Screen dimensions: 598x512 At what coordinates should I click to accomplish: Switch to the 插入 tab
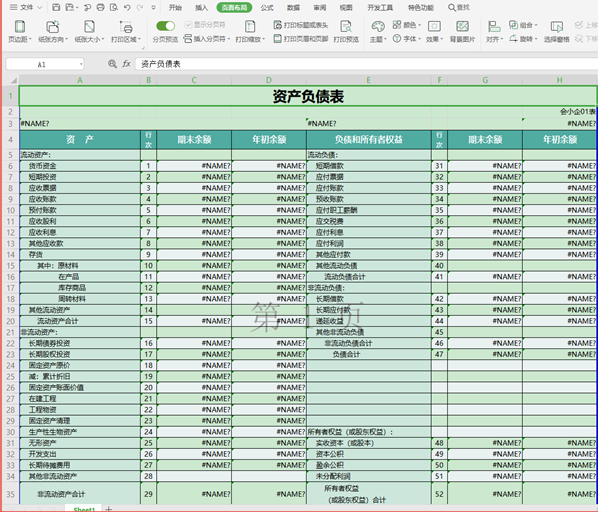click(x=201, y=7)
